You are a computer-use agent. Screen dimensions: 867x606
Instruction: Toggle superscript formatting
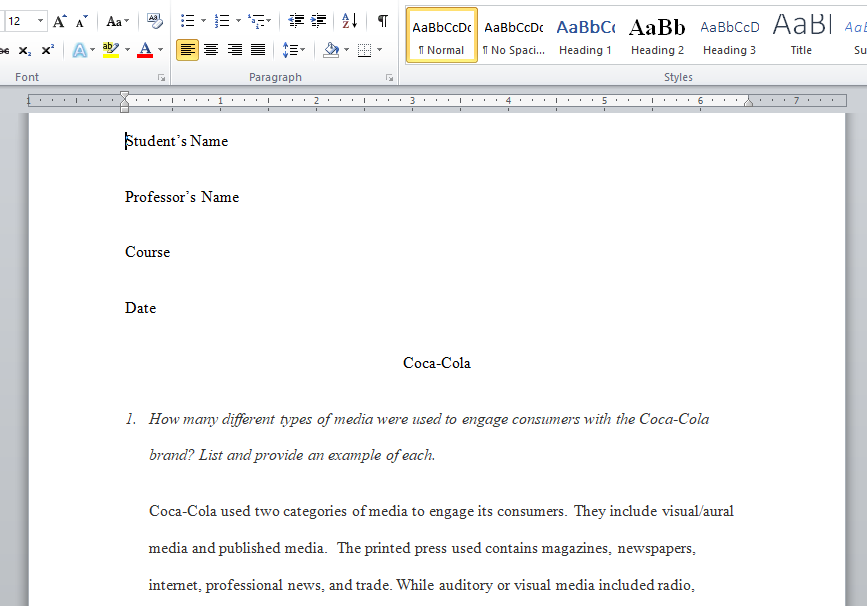click(48, 50)
